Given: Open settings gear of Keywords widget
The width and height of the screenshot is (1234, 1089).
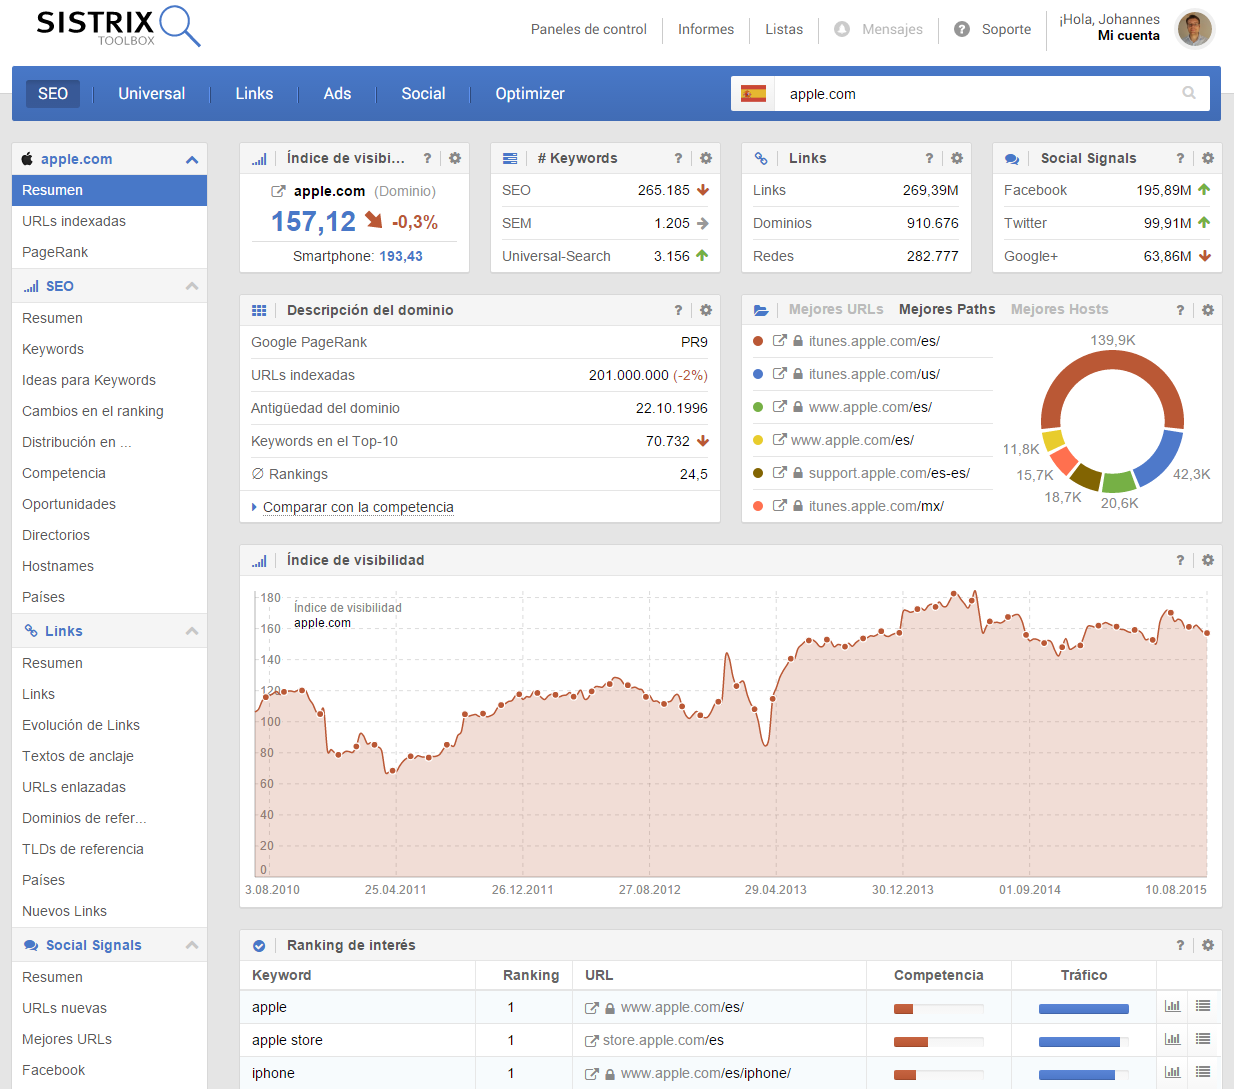Looking at the screenshot, I should point(706,158).
